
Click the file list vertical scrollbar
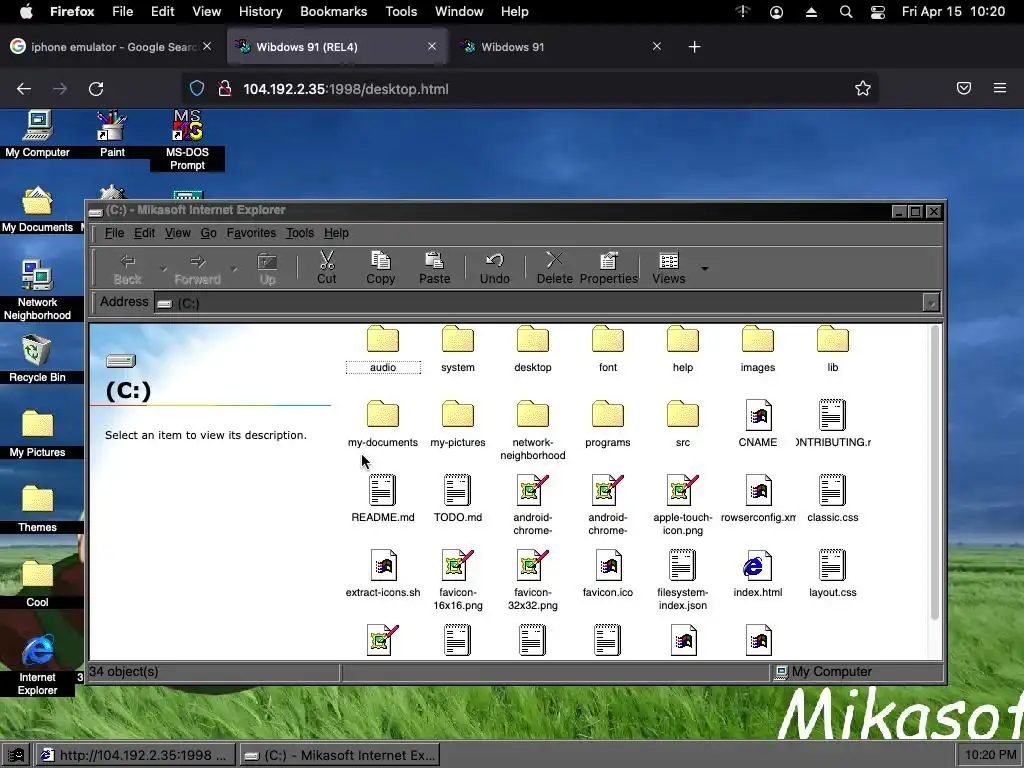click(x=935, y=473)
